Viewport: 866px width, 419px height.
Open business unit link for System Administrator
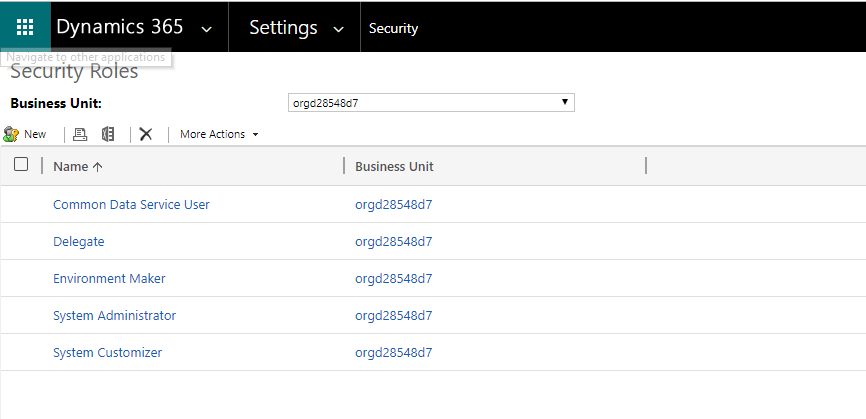pos(393,316)
